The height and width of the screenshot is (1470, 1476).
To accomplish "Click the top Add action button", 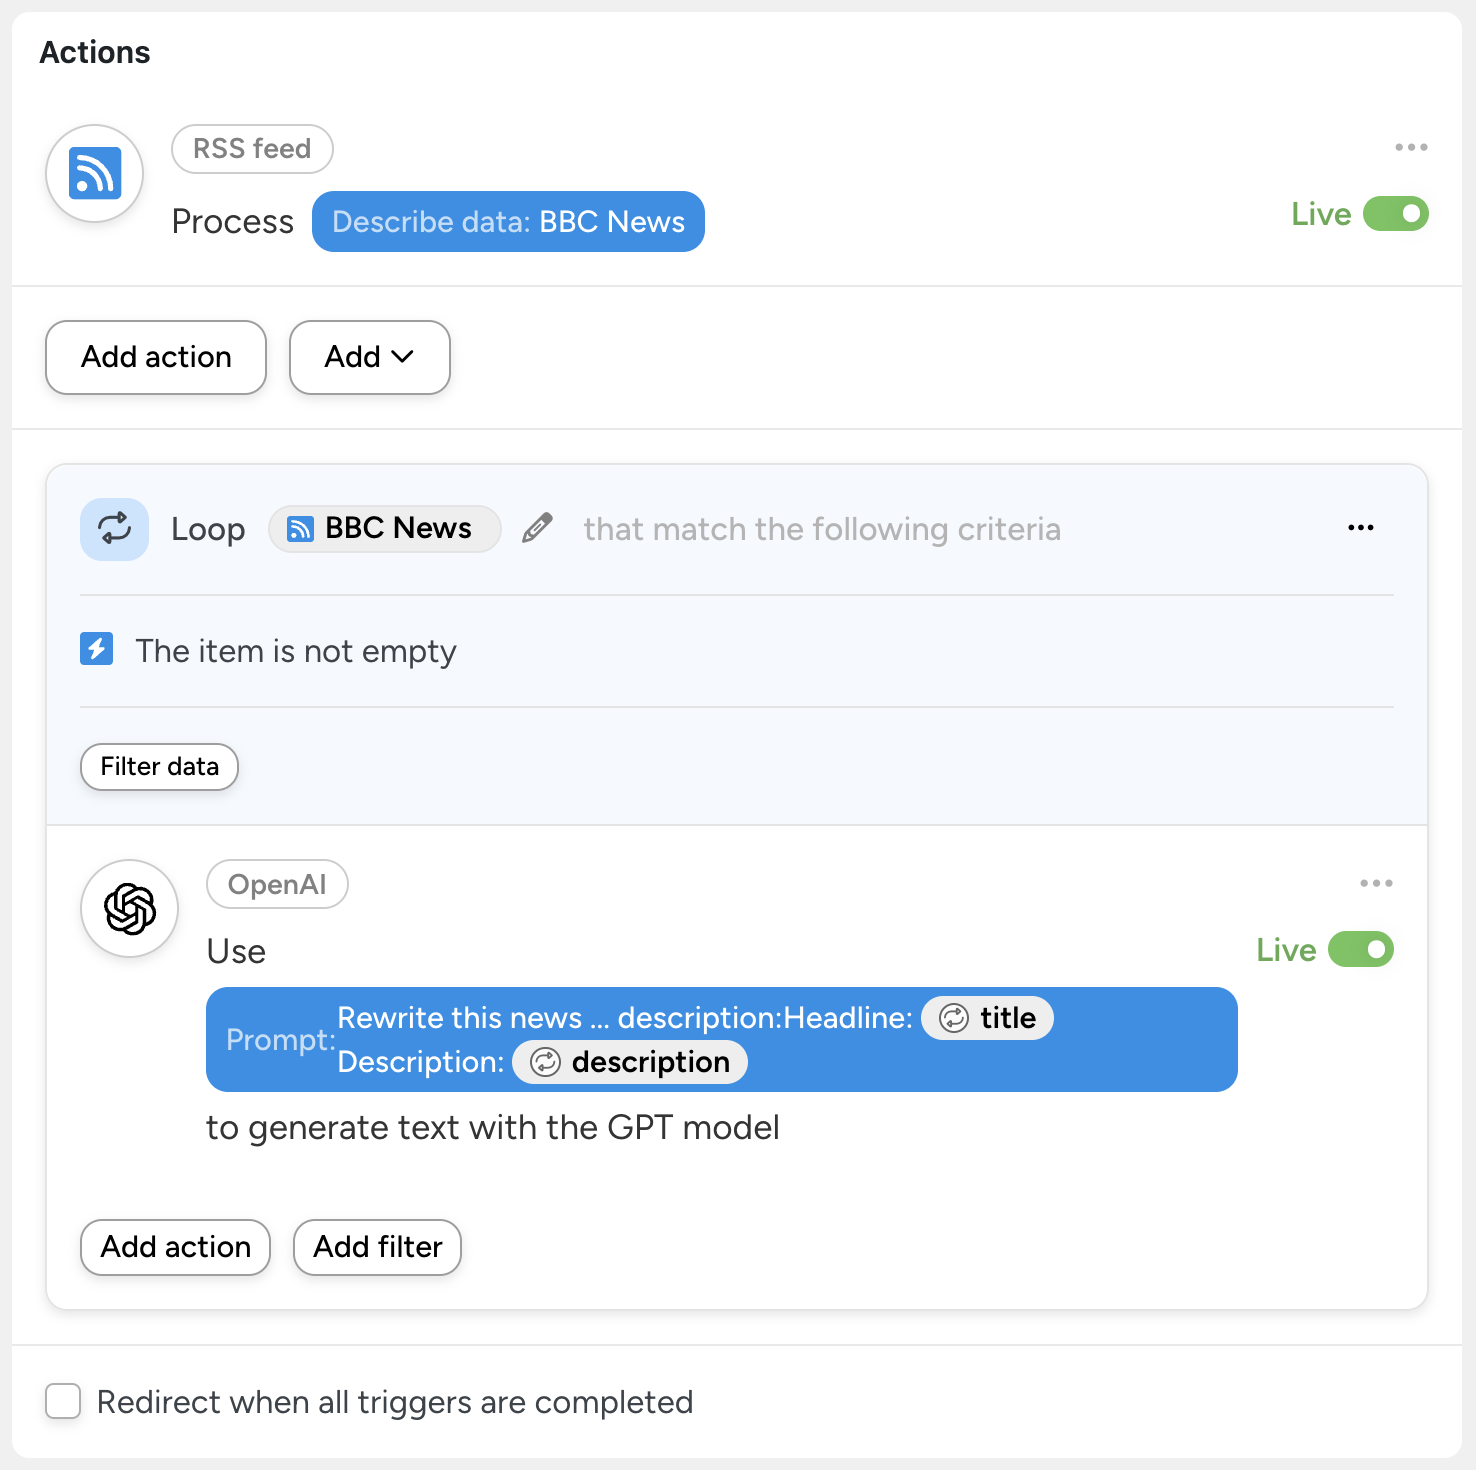I will coord(156,357).
